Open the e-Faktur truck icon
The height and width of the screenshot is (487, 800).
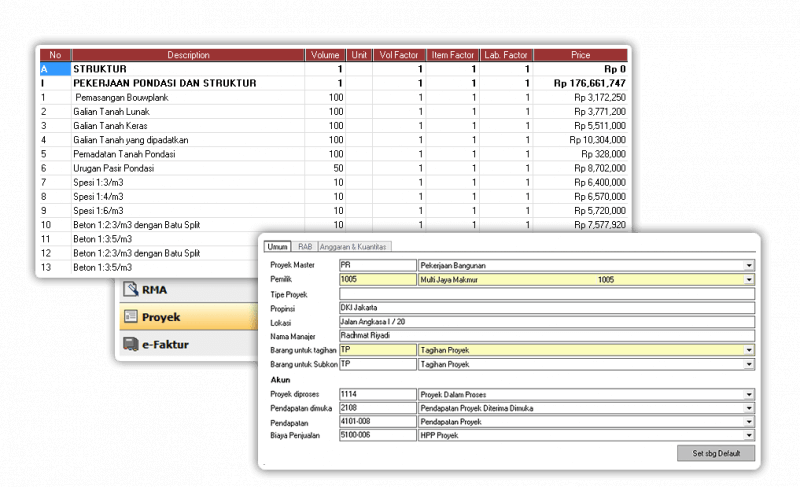pyautogui.click(x=130, y=344)
